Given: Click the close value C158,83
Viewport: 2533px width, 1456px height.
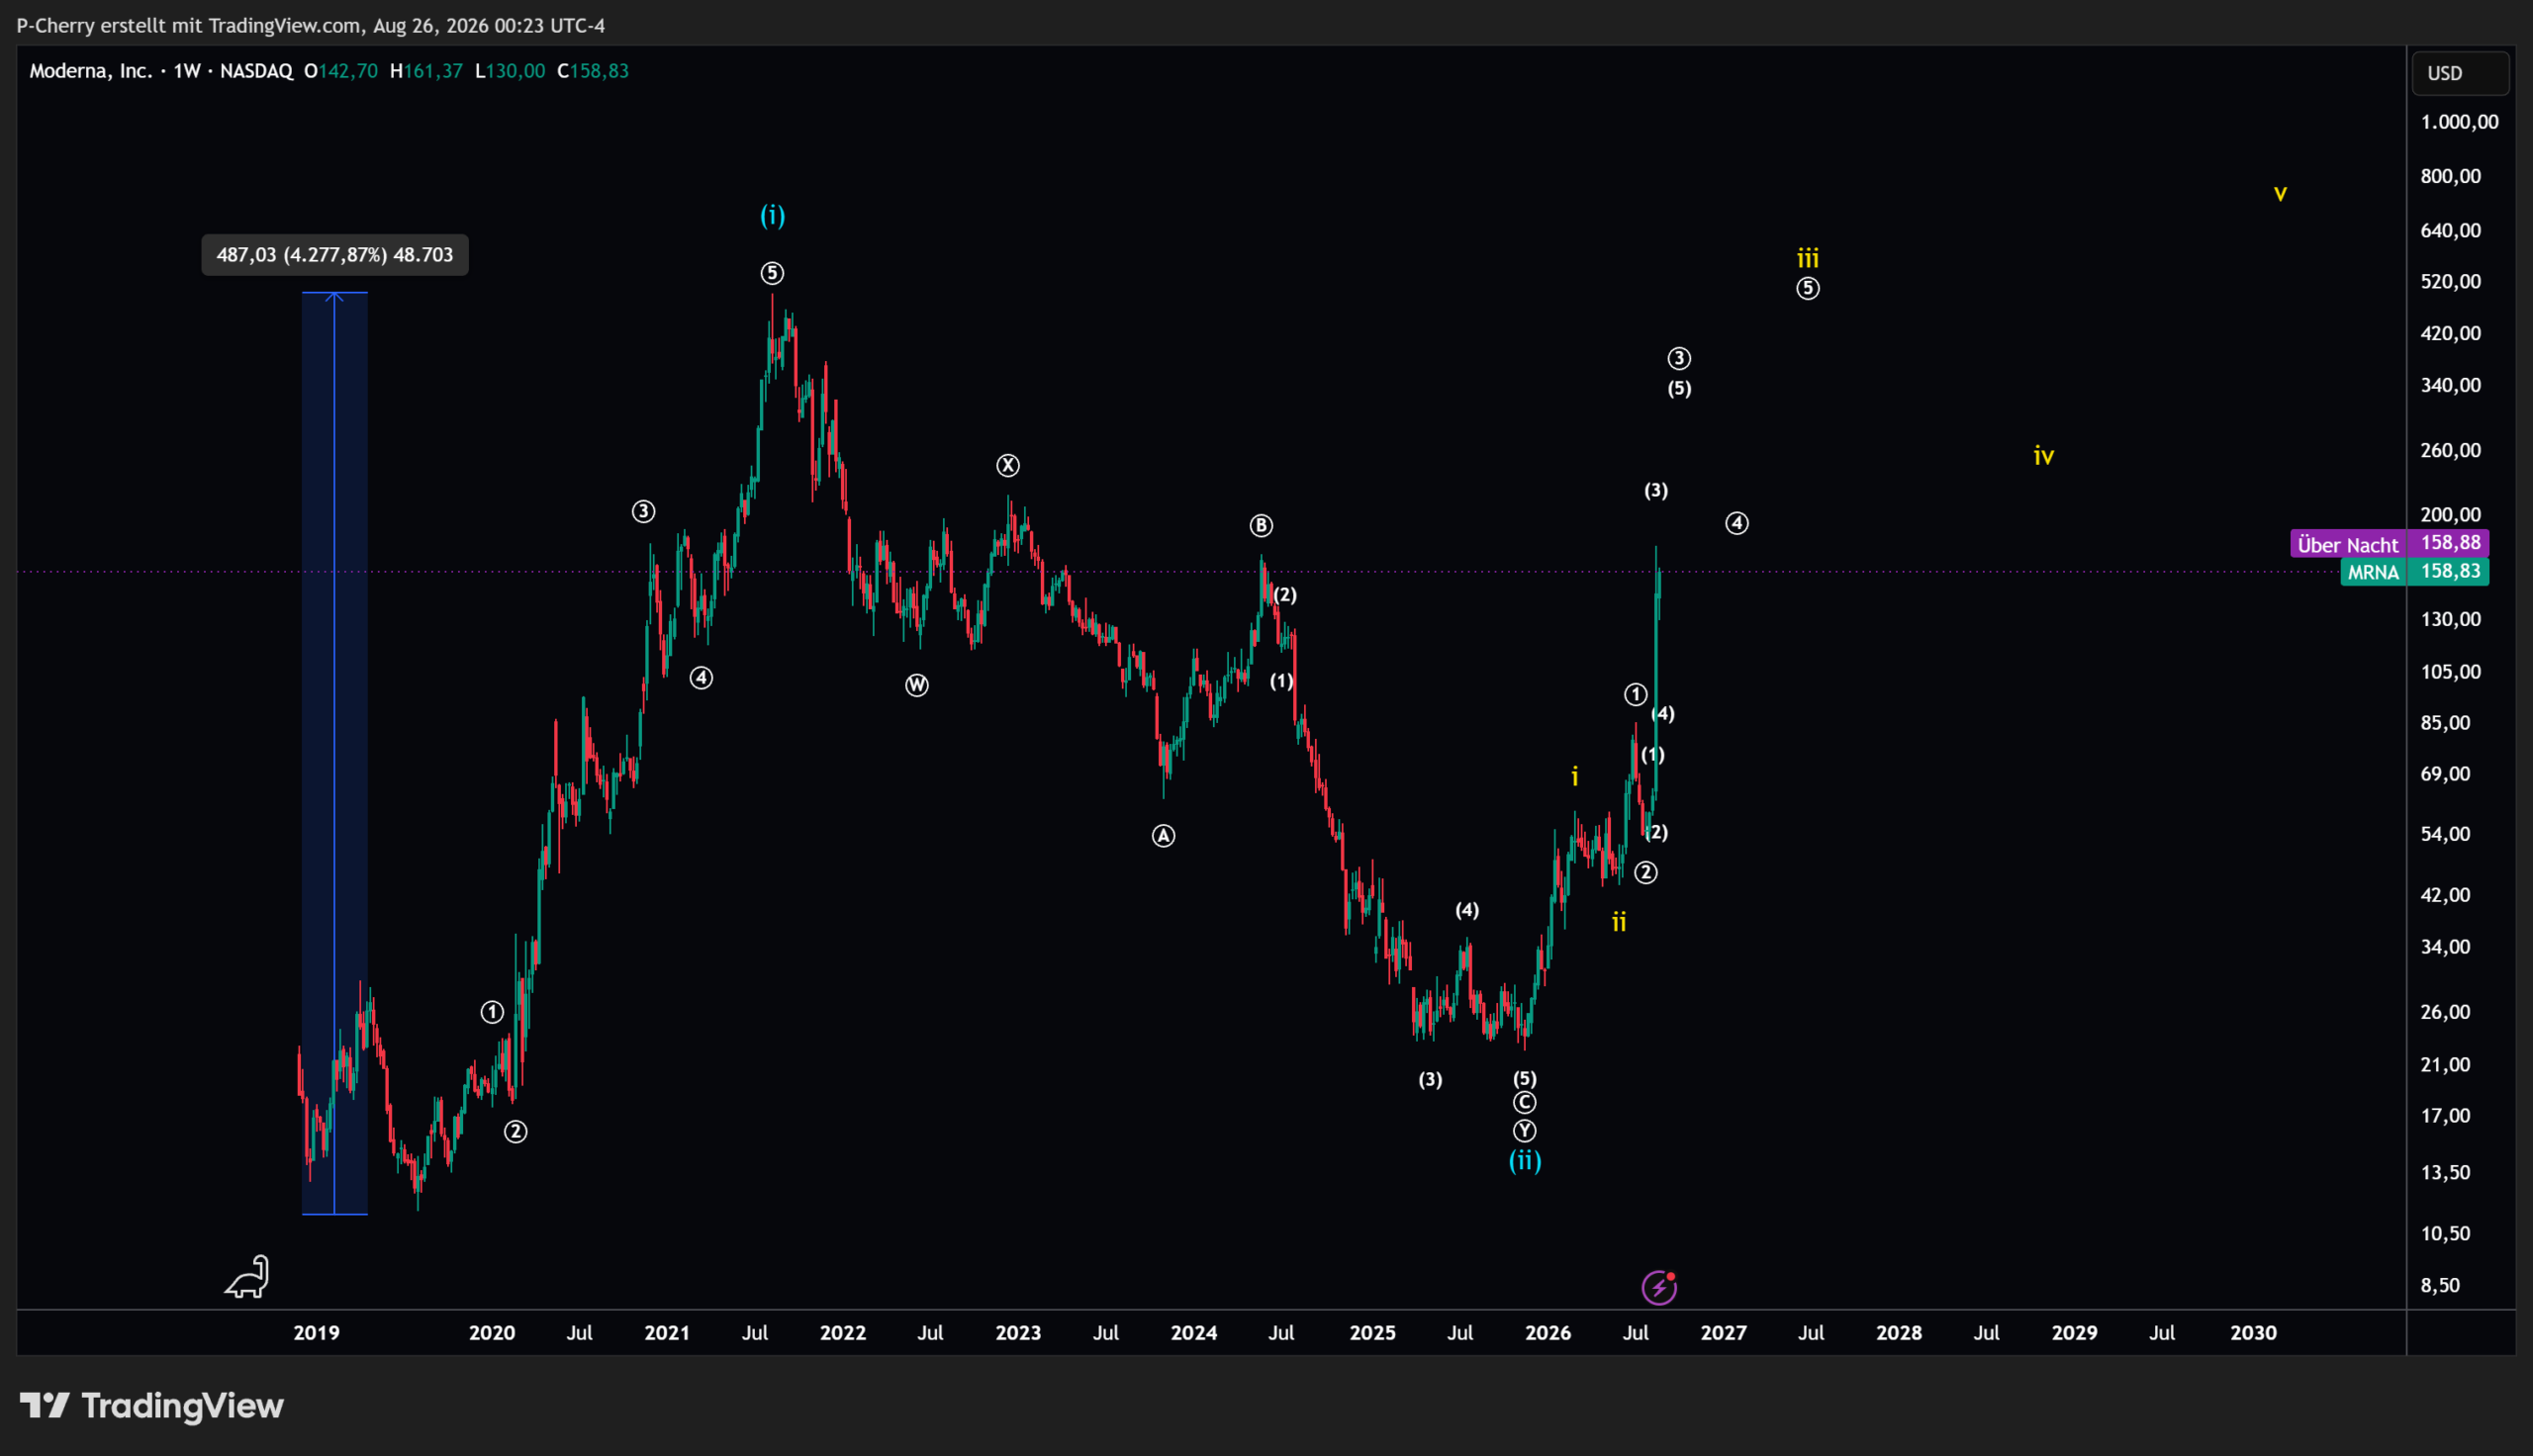Looking at the screenshot, I should (593, 71).
